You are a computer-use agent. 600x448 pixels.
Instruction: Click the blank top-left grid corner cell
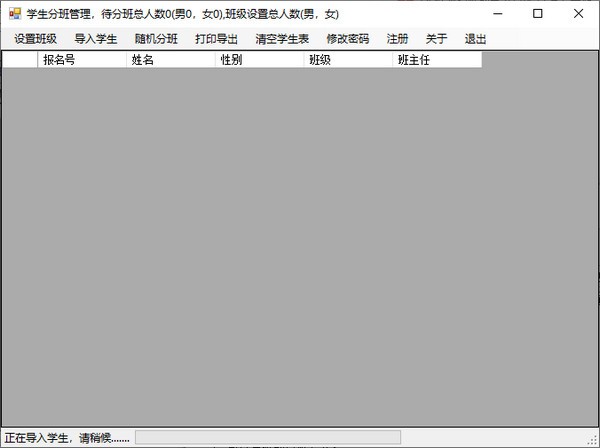pos(20,60)
